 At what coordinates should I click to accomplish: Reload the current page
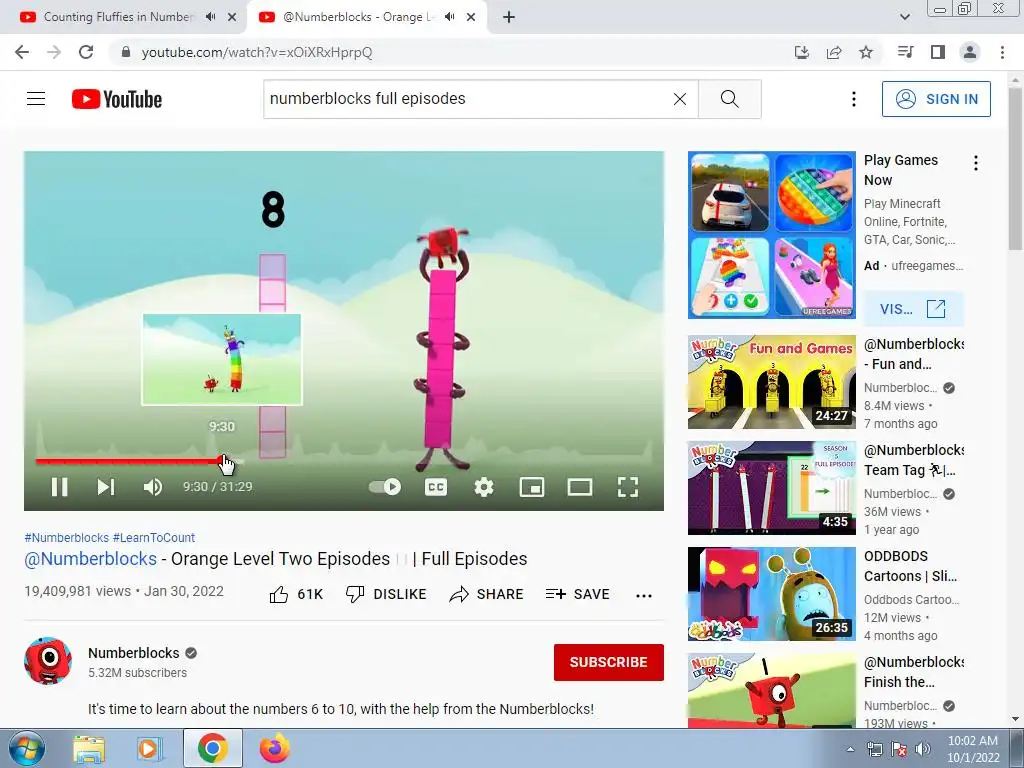tap(86, 52)
